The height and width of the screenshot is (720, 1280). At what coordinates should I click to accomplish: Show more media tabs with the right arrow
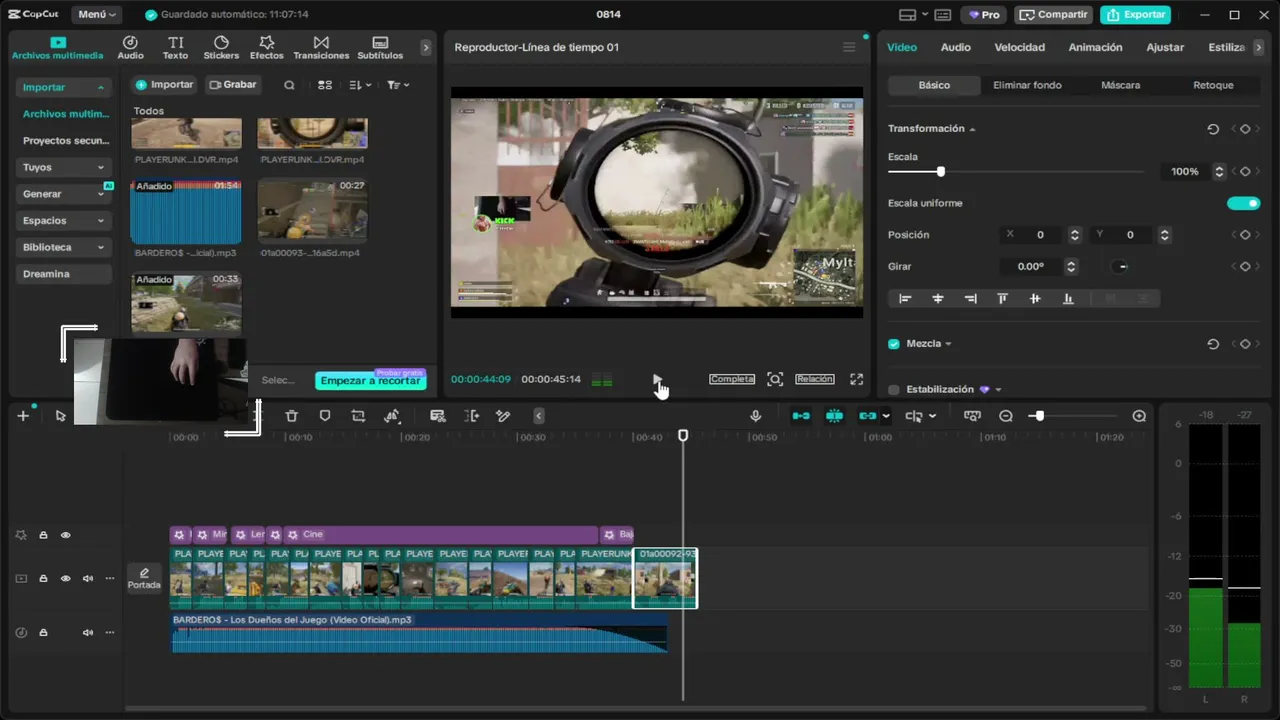[x=426, y=47]
